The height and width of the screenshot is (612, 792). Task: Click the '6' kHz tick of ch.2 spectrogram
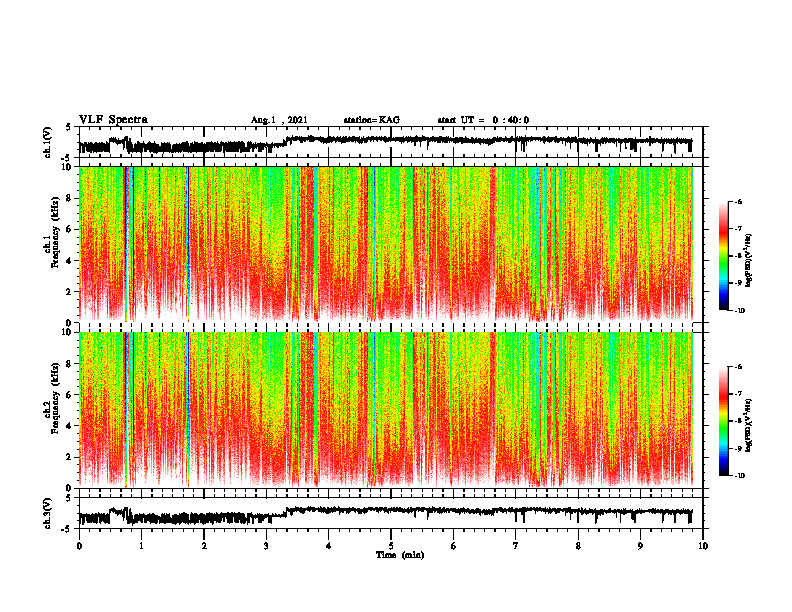pos(70,395)
